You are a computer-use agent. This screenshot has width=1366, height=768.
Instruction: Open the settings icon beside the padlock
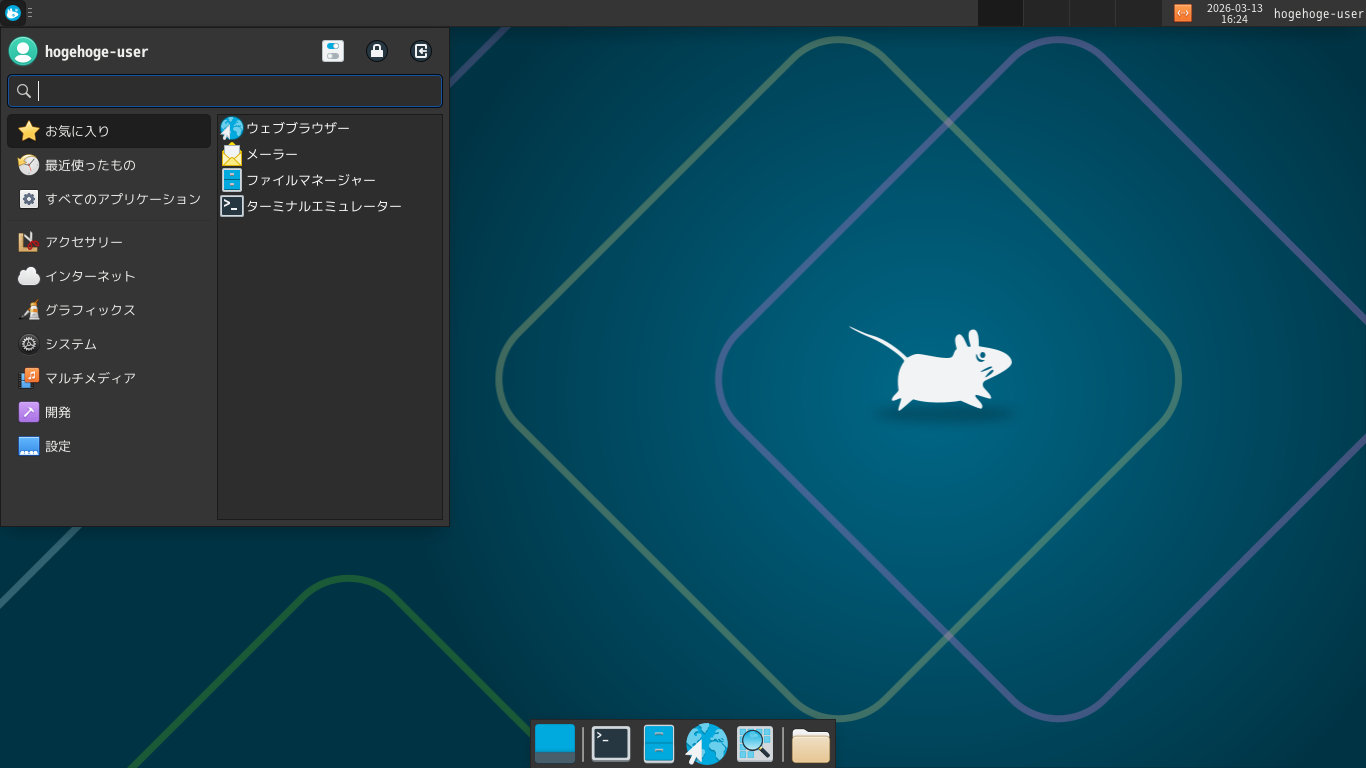[x=333, y=51]
